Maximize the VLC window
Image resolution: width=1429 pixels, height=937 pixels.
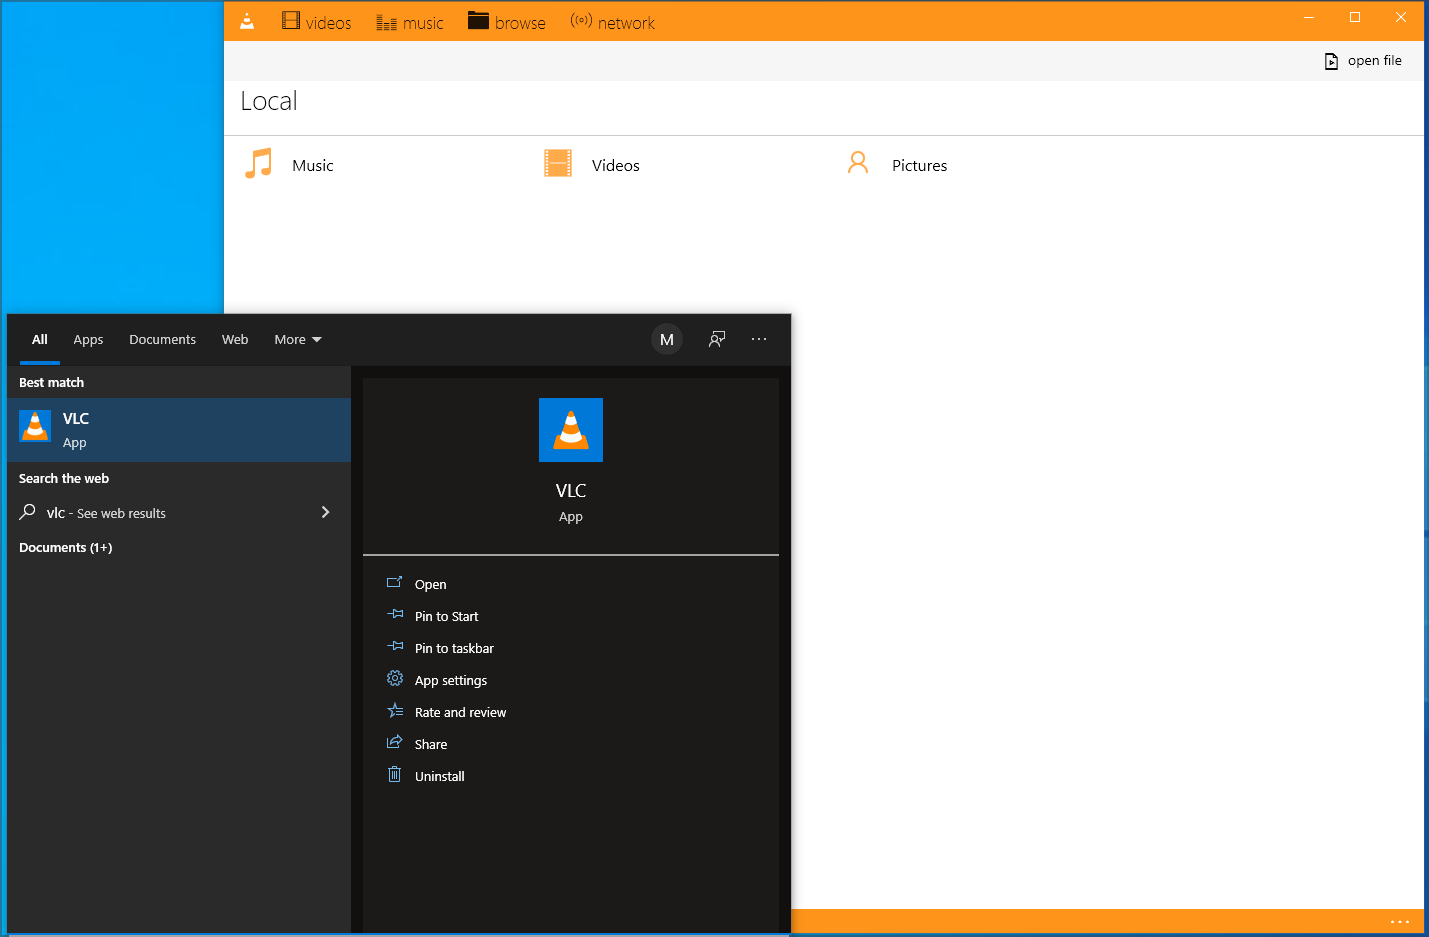coord(1355,17)
